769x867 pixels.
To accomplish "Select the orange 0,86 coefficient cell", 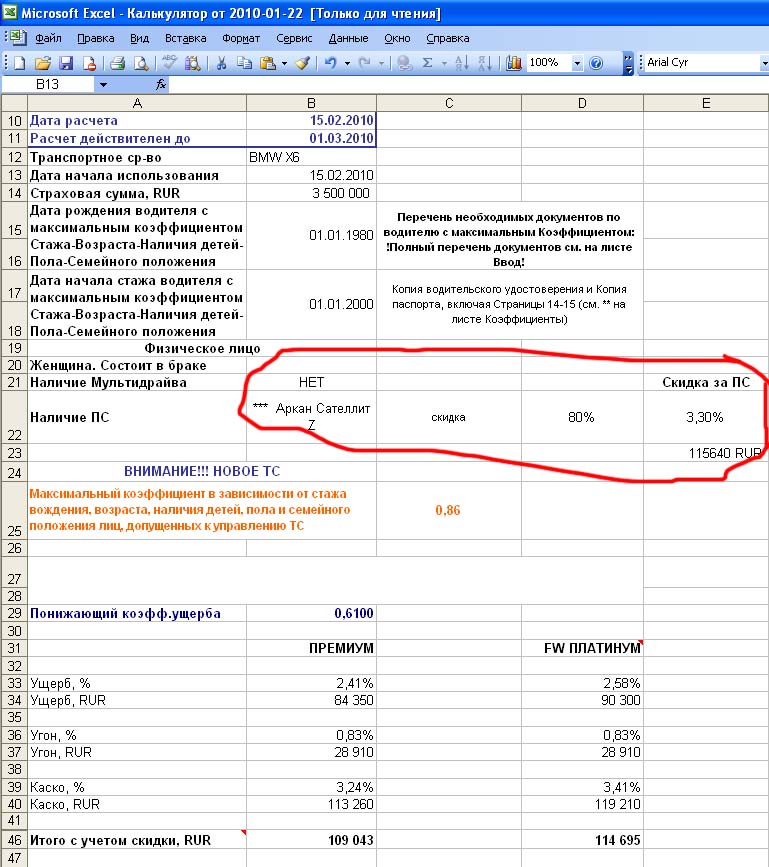I will [x=449, y=510].
